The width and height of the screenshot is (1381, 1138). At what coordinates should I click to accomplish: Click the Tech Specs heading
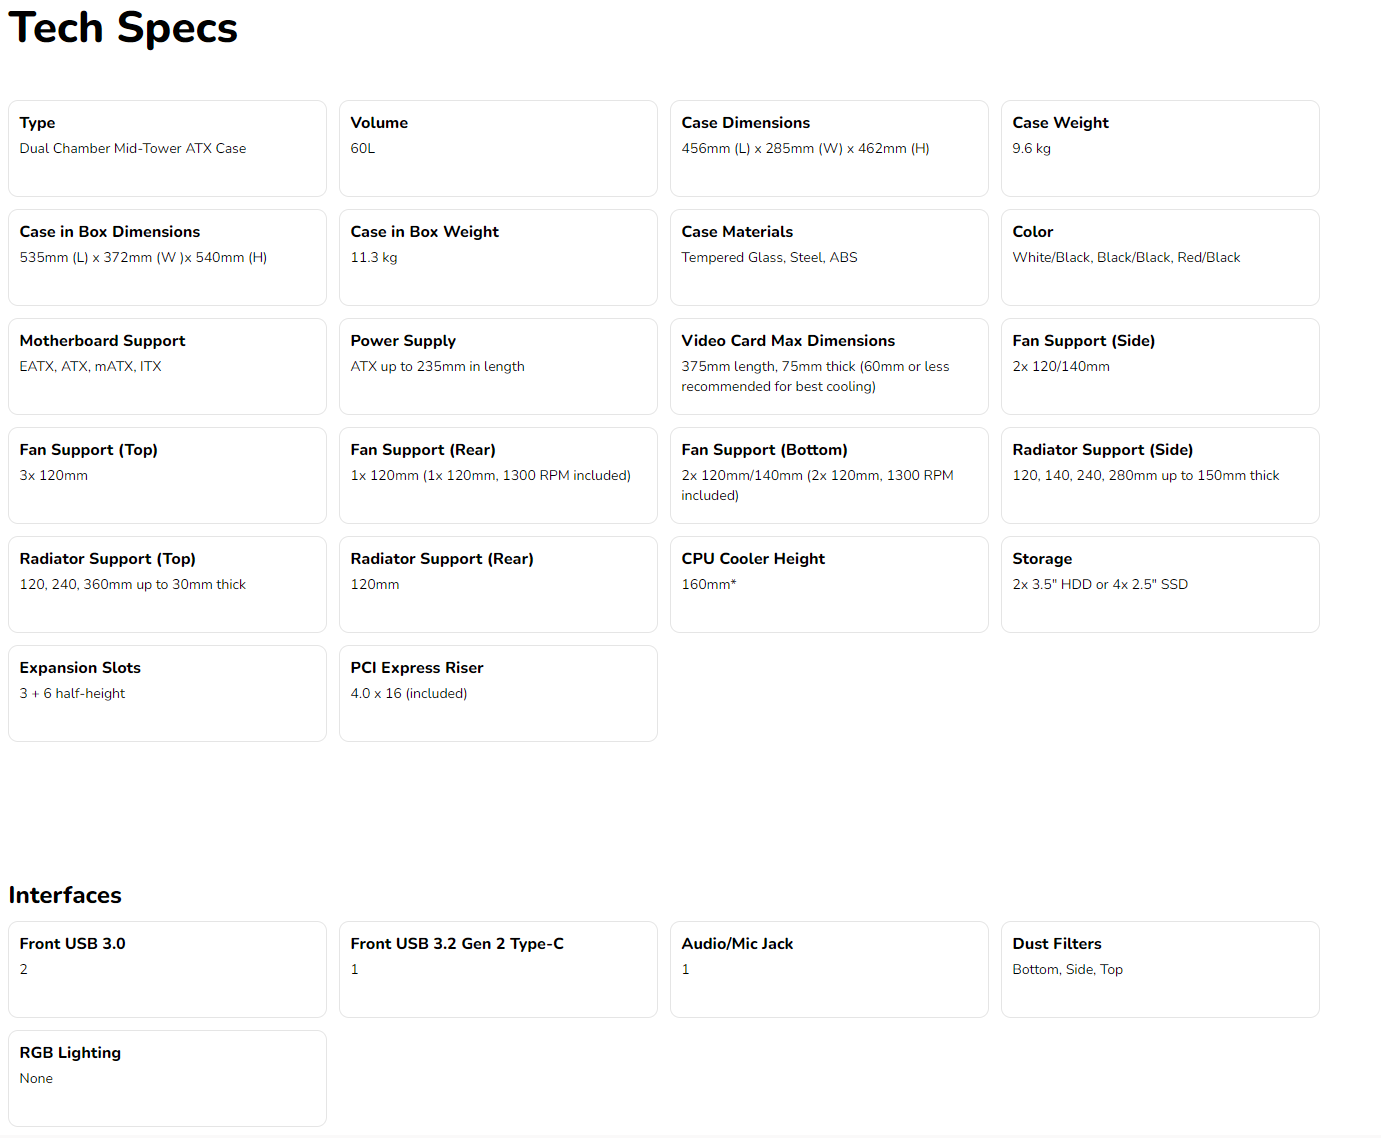123,28
